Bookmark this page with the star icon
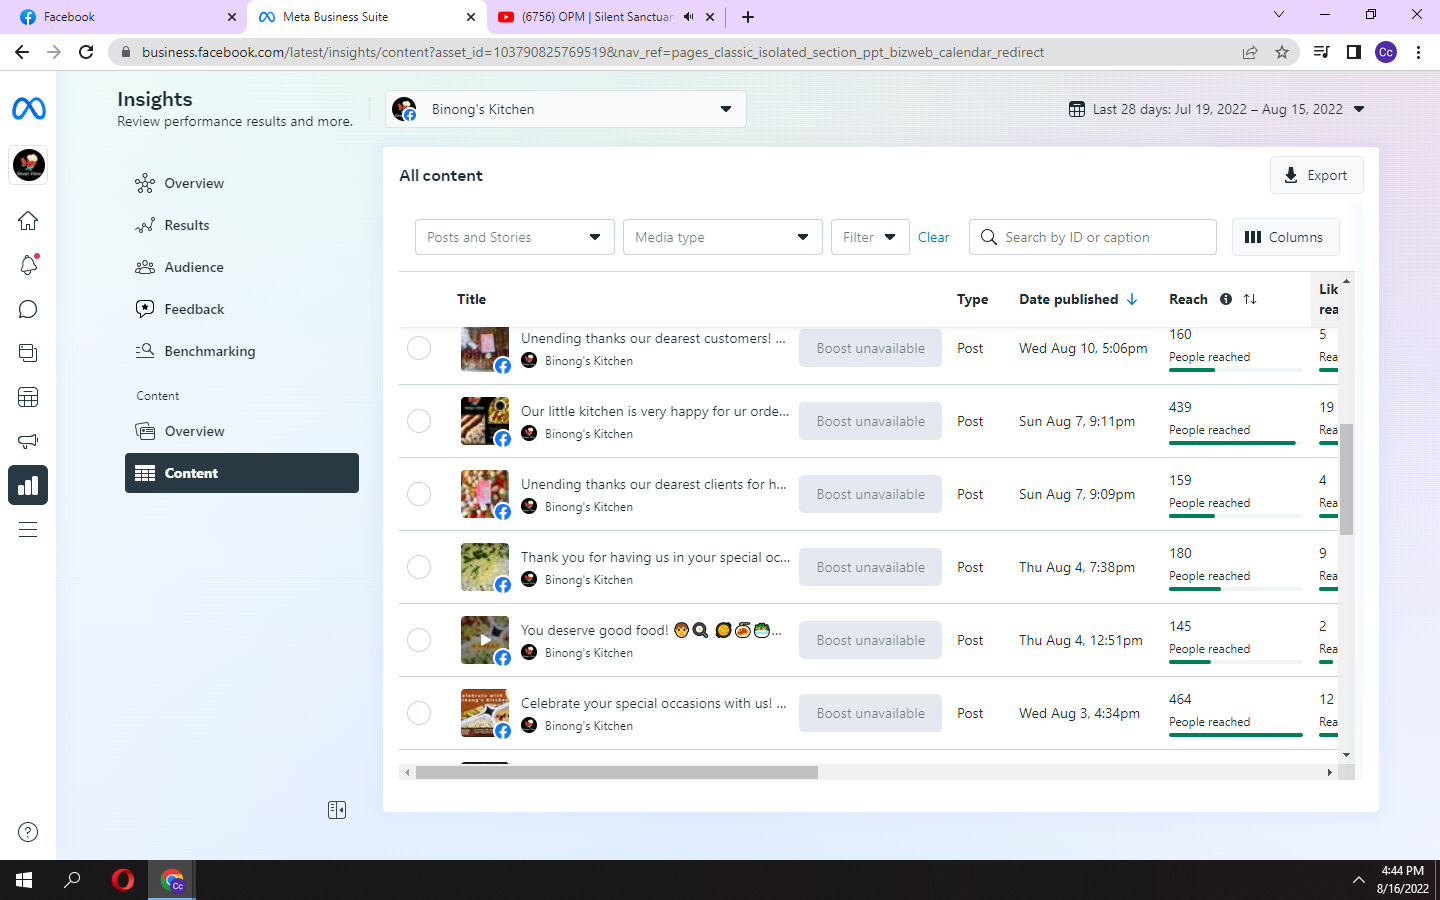The width and height of the screenshot is (1440, 900). click(x=1282, y=52)
